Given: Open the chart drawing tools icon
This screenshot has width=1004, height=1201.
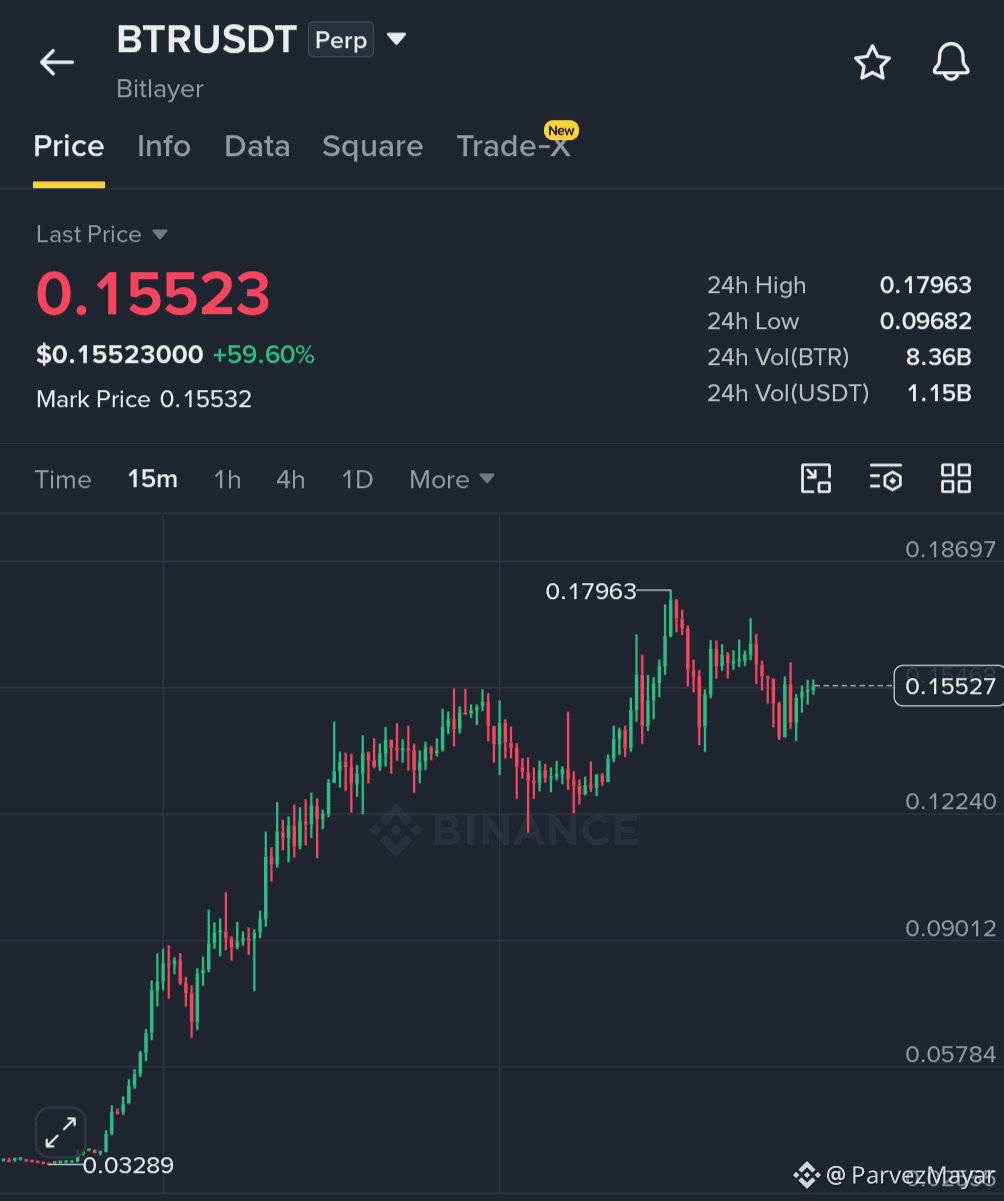Looking at the screenshot, I should (817, 479).
